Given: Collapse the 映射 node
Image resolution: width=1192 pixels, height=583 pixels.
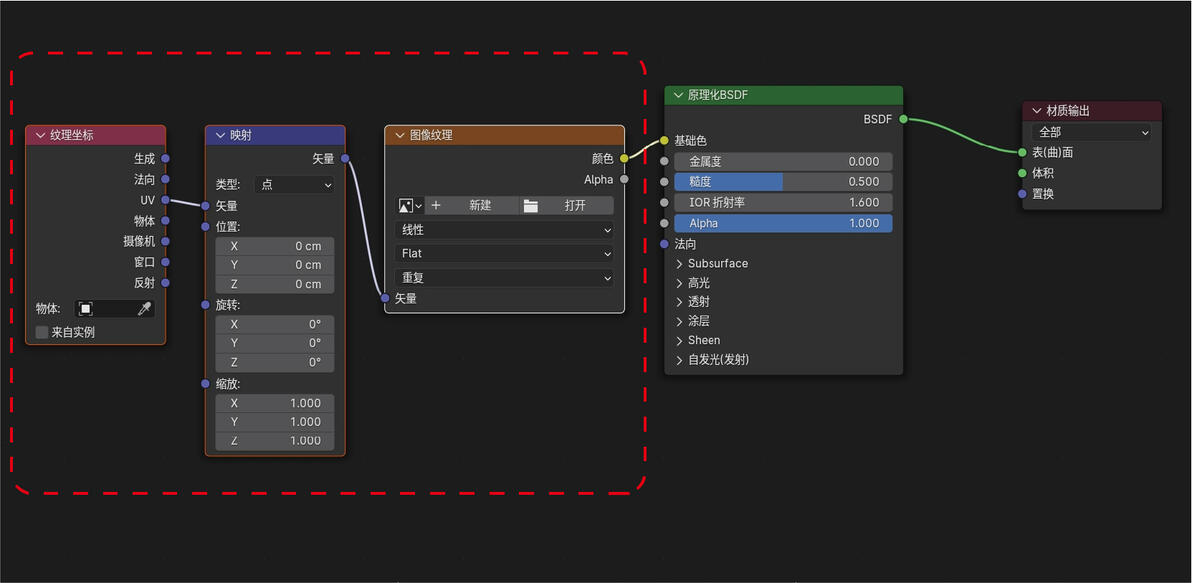Looking at the screenshot, I should coord(220,135).
